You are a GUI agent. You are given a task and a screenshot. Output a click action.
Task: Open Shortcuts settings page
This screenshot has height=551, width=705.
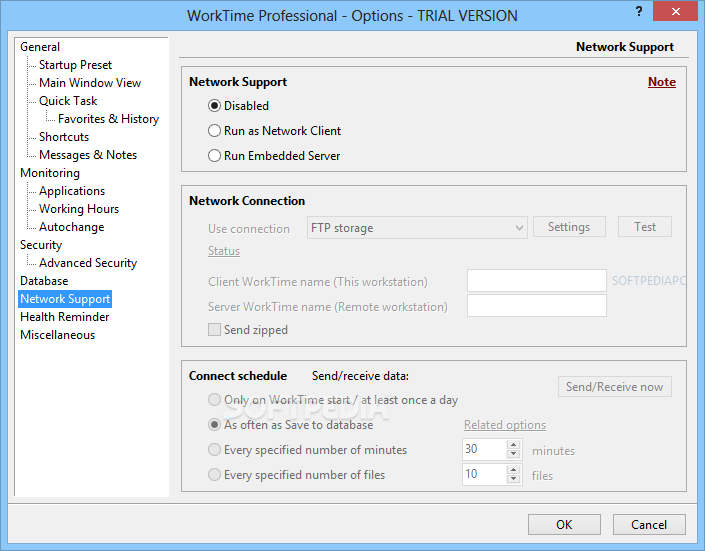[x=64, y=137]
